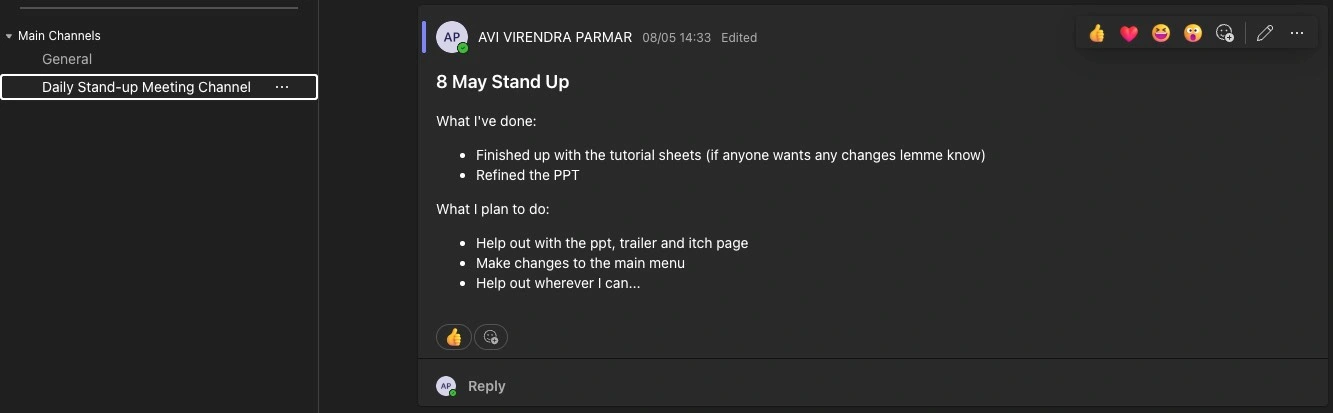Click the 08/05 14:33 message timestamp
This screenshot has height=413, width=1333.
[676, 38]
